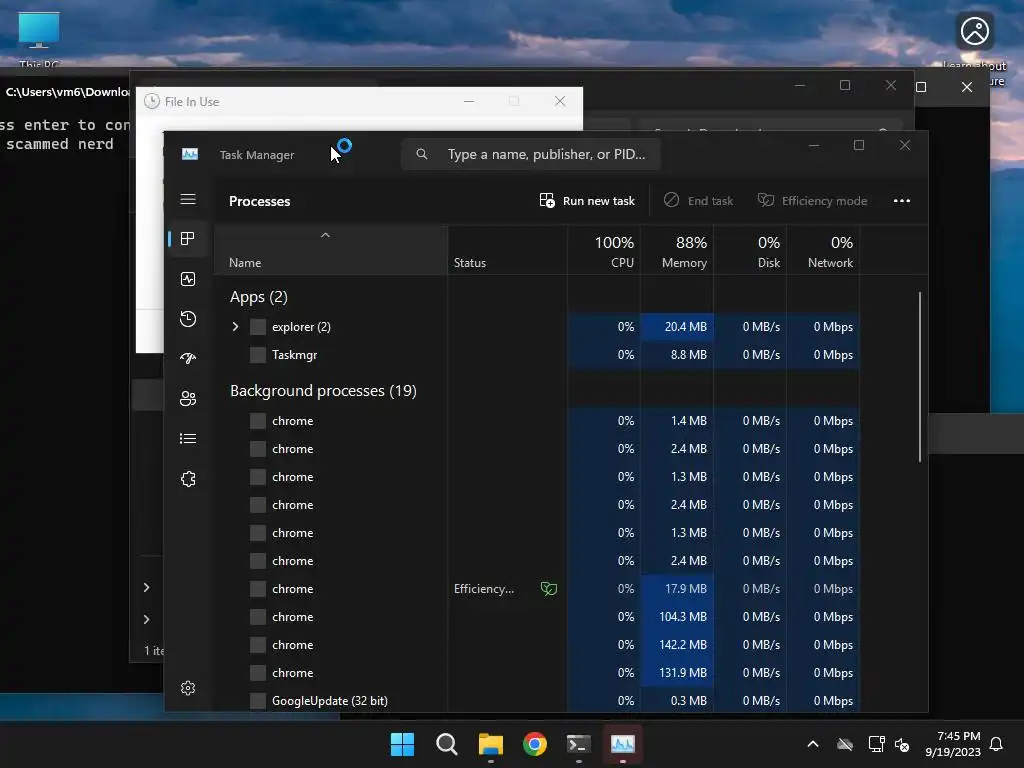
Task: Open File Explorer from taskbar
Action: [490, 744]
